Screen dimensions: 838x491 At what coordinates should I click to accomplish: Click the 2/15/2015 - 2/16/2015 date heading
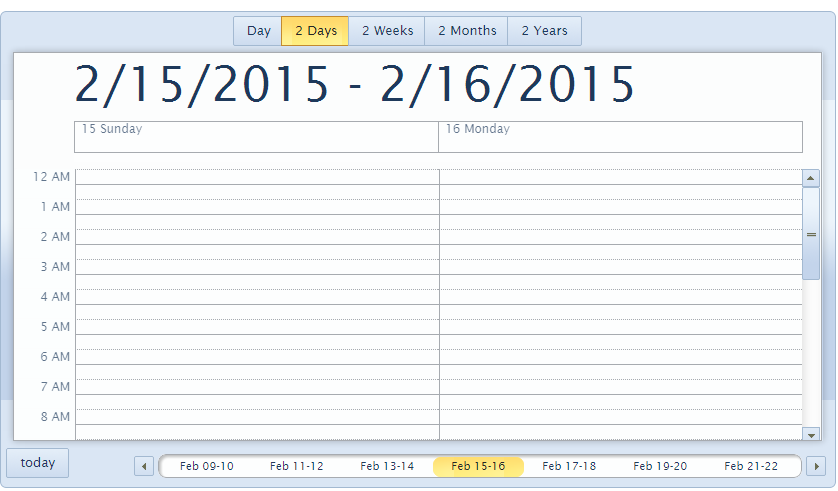click(354, 84)
